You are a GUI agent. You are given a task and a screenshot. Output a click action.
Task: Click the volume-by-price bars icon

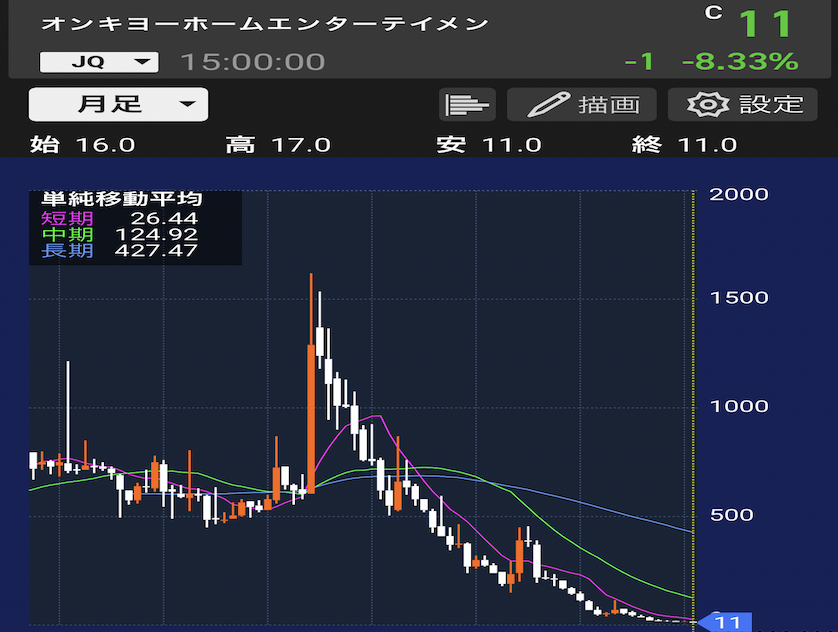point(467,104)
